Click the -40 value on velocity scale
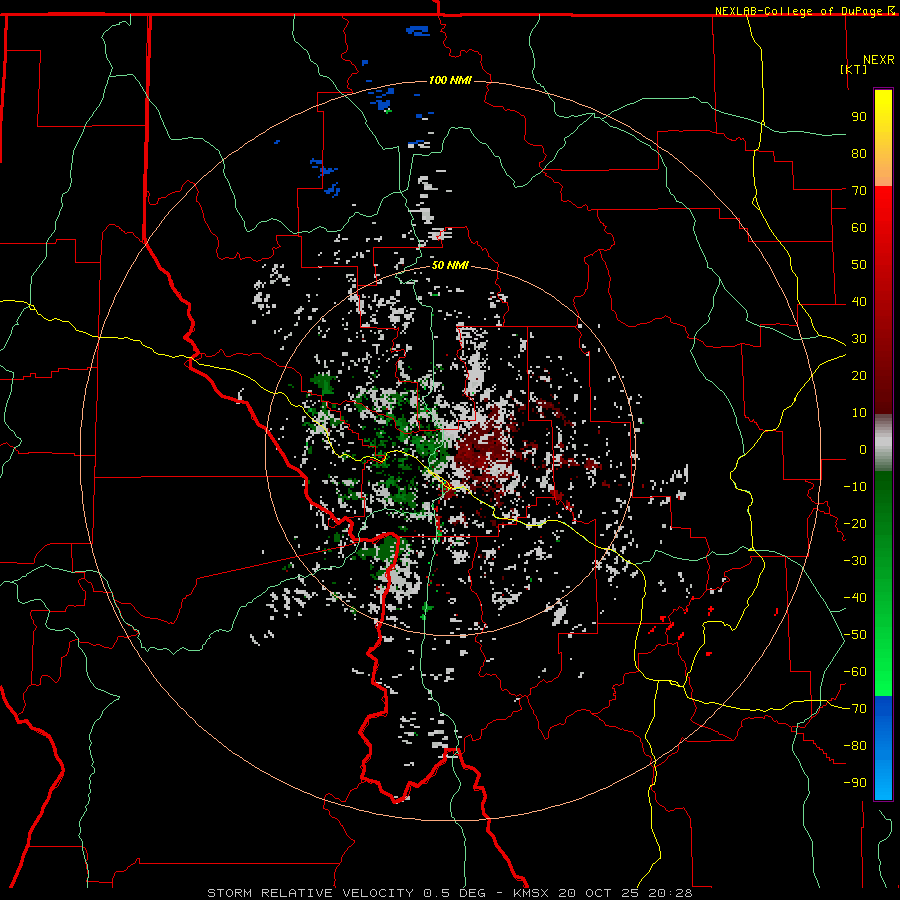Image resolution: width=900 pixels, height=900 pixels. [x=855, y=598]
